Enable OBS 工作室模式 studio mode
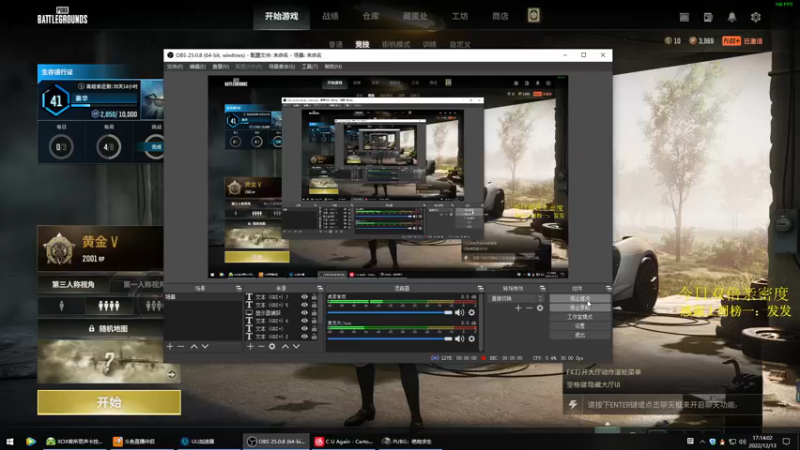This screenshot has width=800, height=450. pyautogui.click(x=580, y=317)
